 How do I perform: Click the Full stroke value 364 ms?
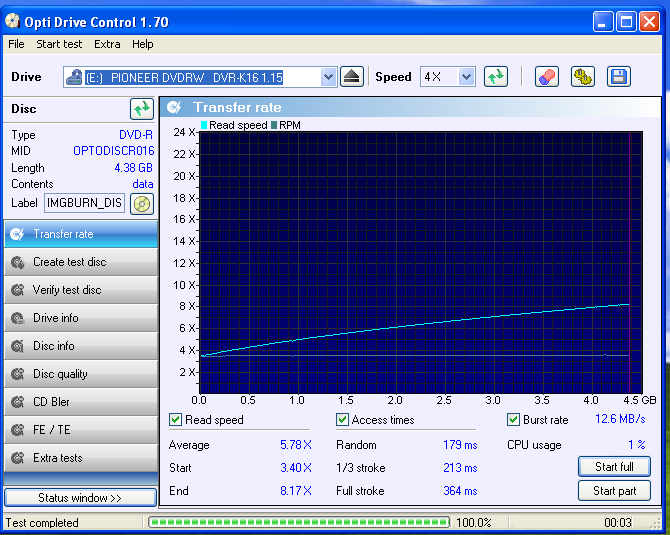460,491
